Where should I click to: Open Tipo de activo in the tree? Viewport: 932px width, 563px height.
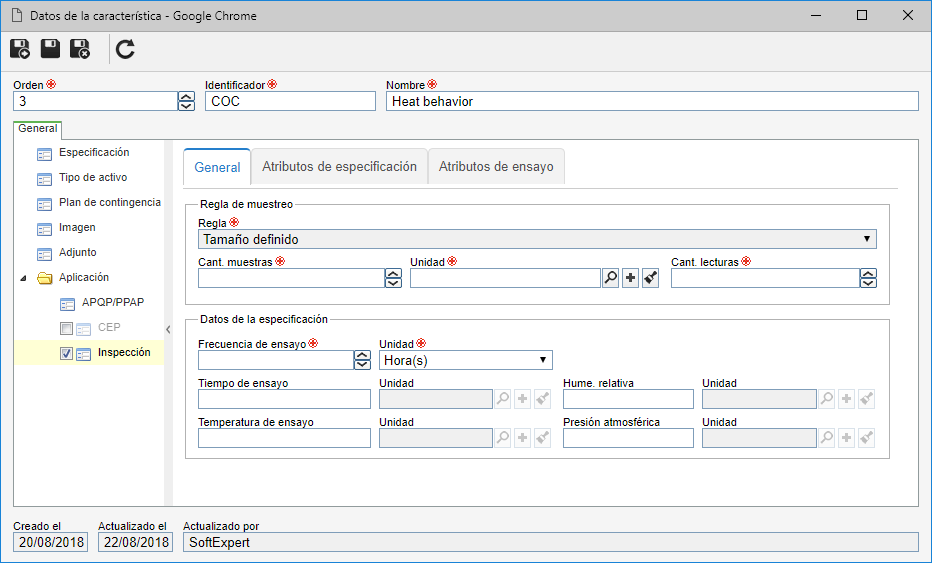pos(93,178)
